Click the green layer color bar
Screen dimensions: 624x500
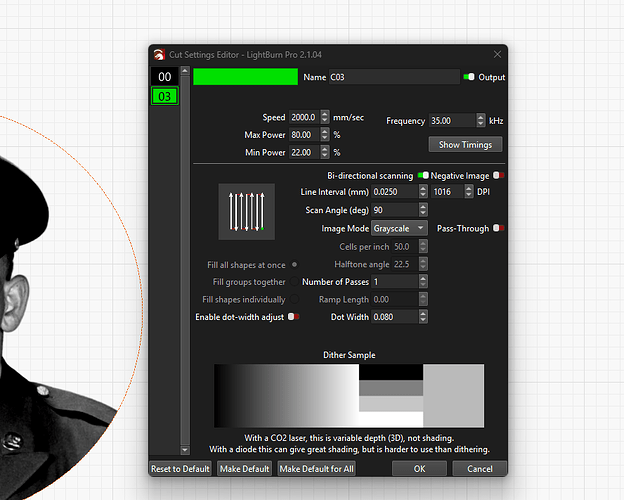(x=246, y=77)
